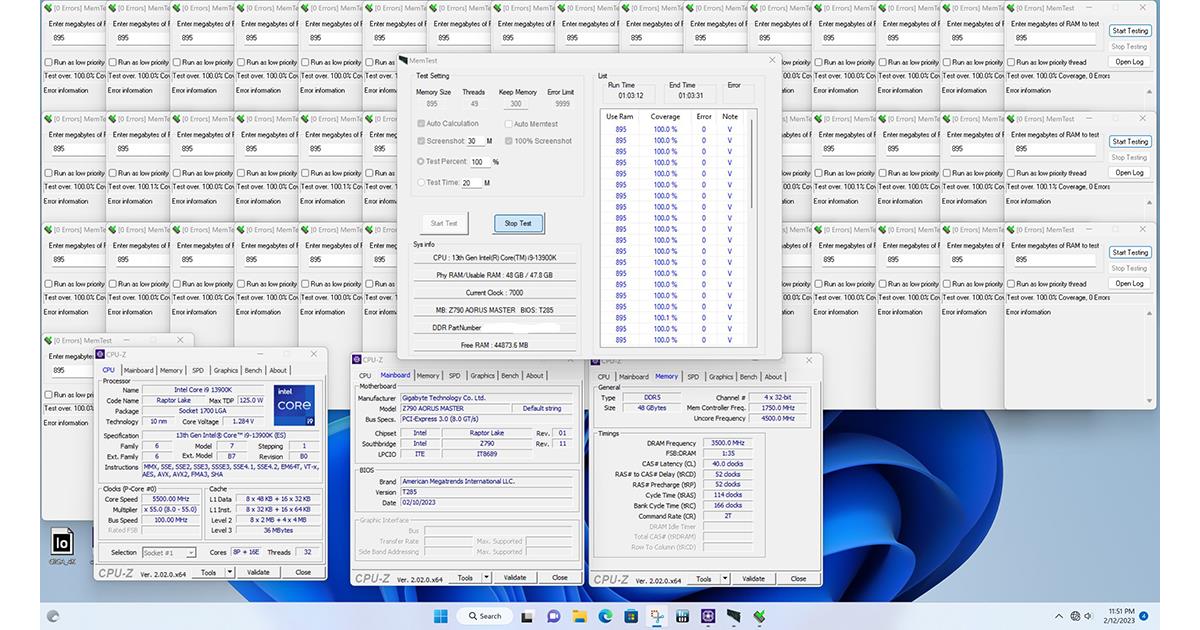Select the Test Time radio option
The width and height of the screenshot is (1200, 630).
coord(421,183)
